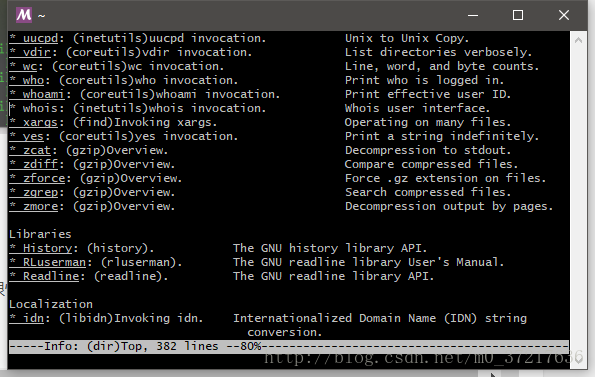Open the vdir menu entry
This screenshot has height=377, width=595.
[x=30, y=52]
